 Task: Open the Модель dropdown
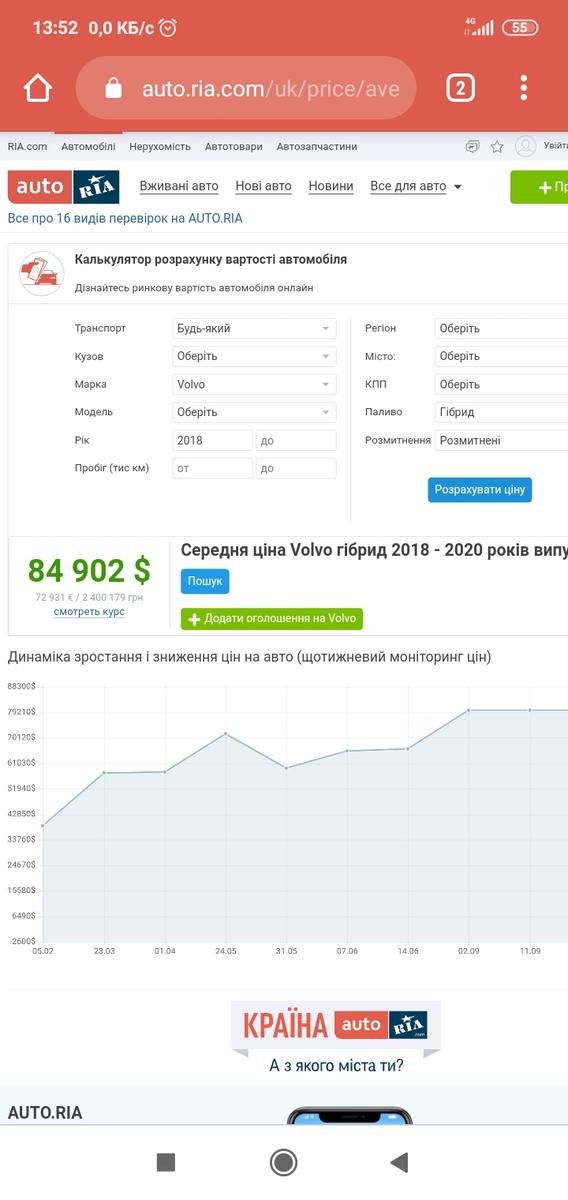coord(255,412)
